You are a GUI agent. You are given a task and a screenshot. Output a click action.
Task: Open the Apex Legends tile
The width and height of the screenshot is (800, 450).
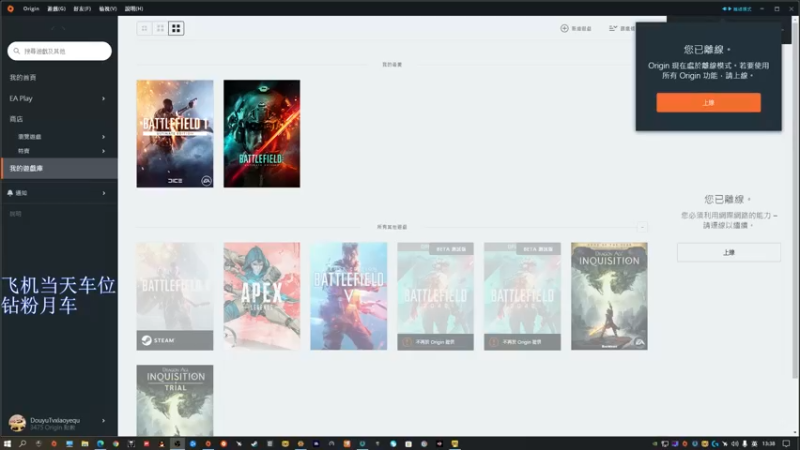pyautogui.click(x=262, y=296)
